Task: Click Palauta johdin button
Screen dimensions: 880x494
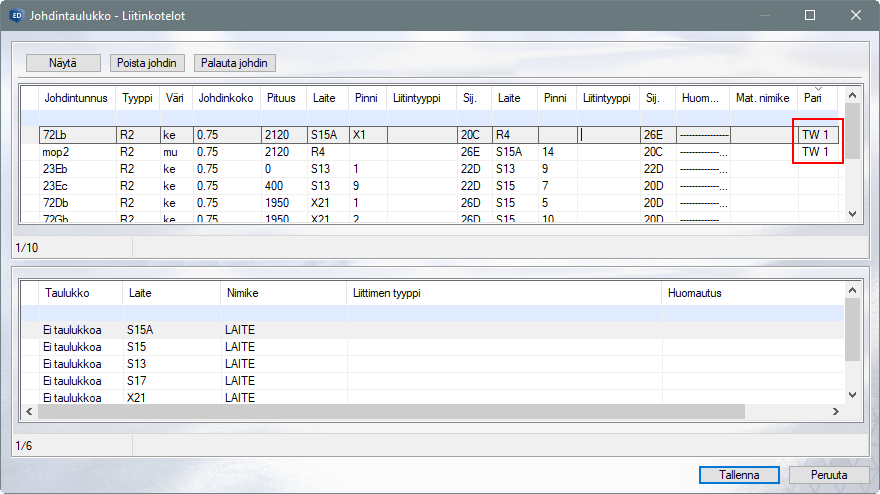Action: pyautogui.click(x=235, y=63)
